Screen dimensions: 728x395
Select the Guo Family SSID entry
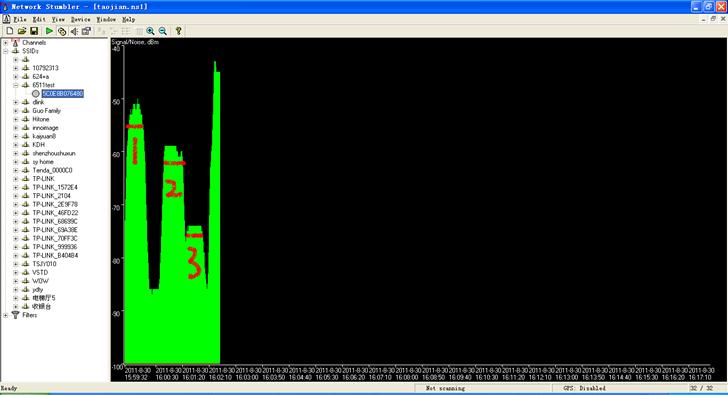click(x=46, y=111)
